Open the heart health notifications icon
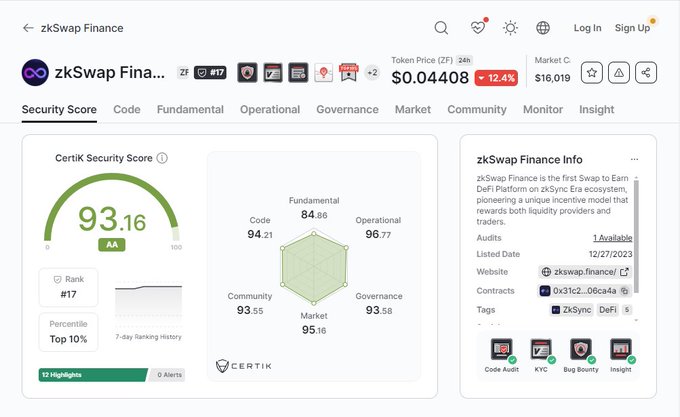Screen dimensions: 680x417 [x=478, y=28]
